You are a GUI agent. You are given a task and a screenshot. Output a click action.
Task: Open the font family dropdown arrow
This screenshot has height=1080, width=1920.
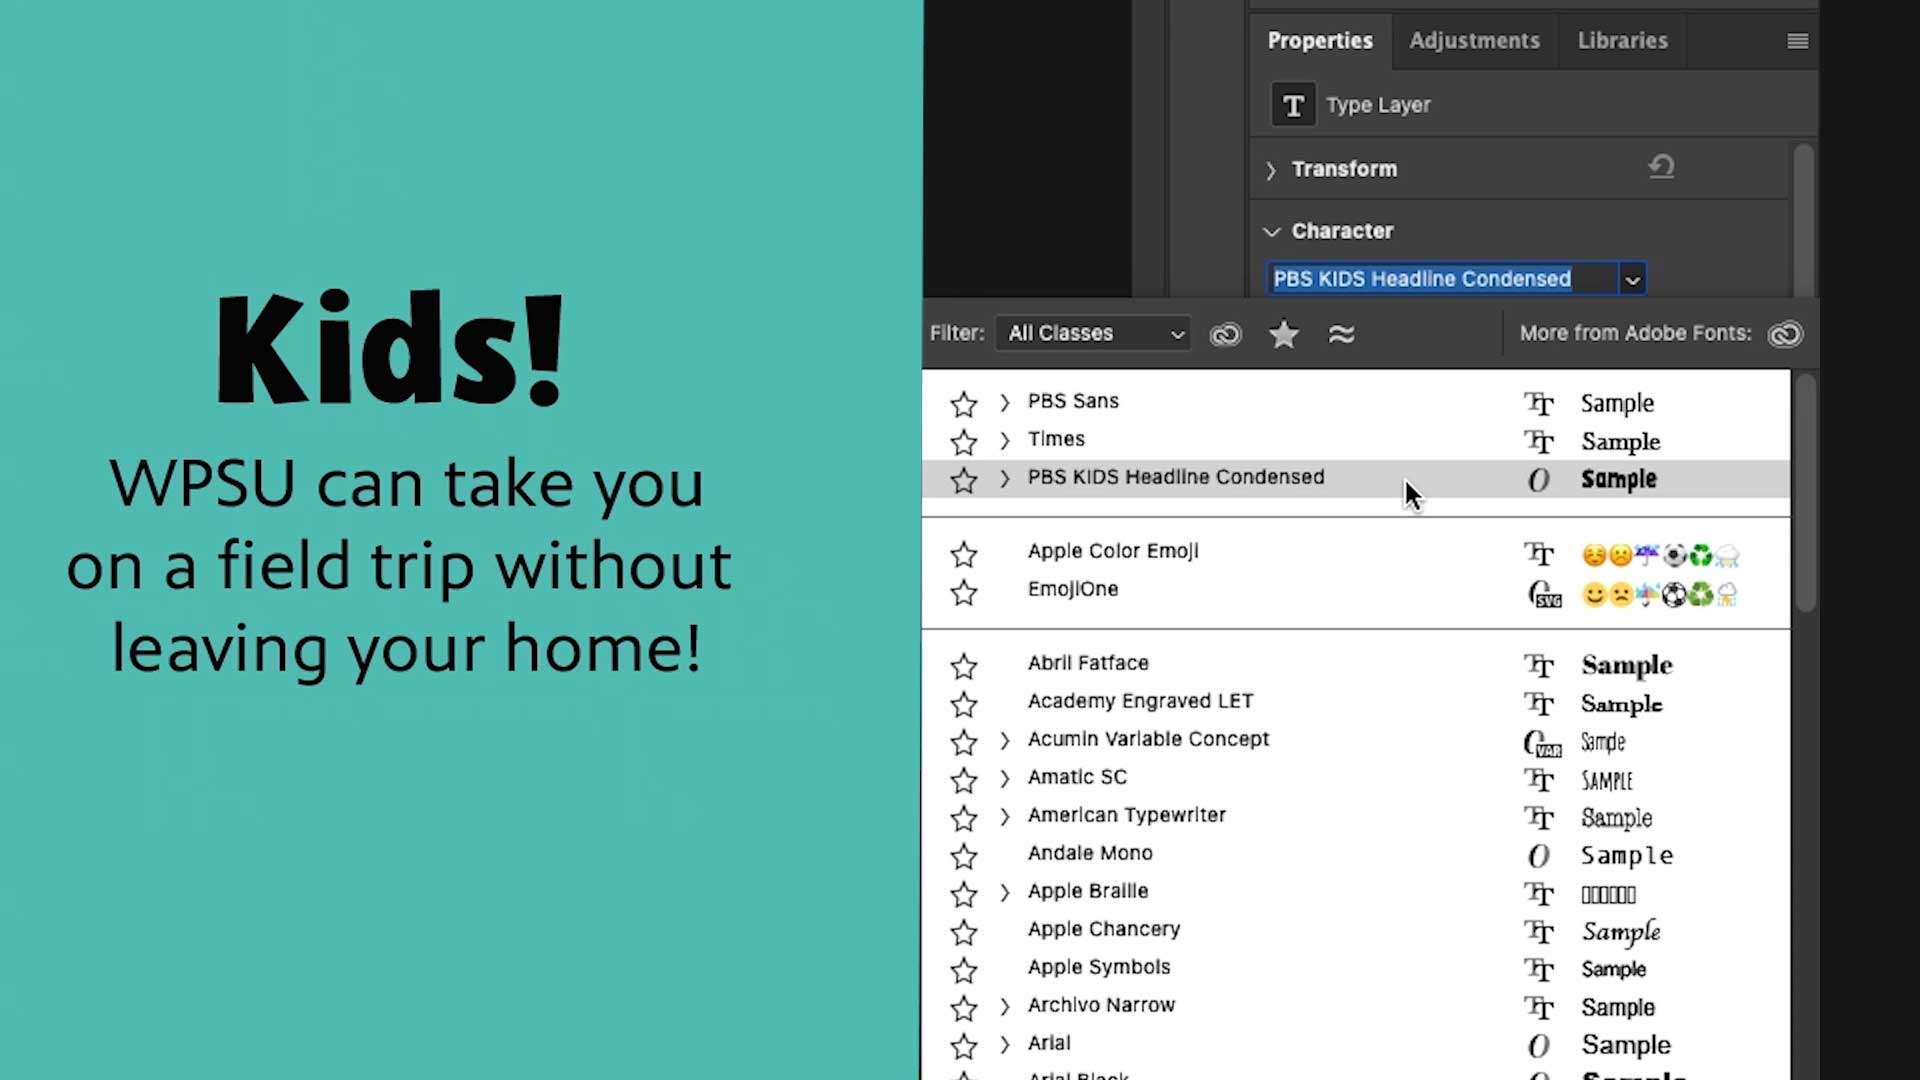click(1632, 279)
